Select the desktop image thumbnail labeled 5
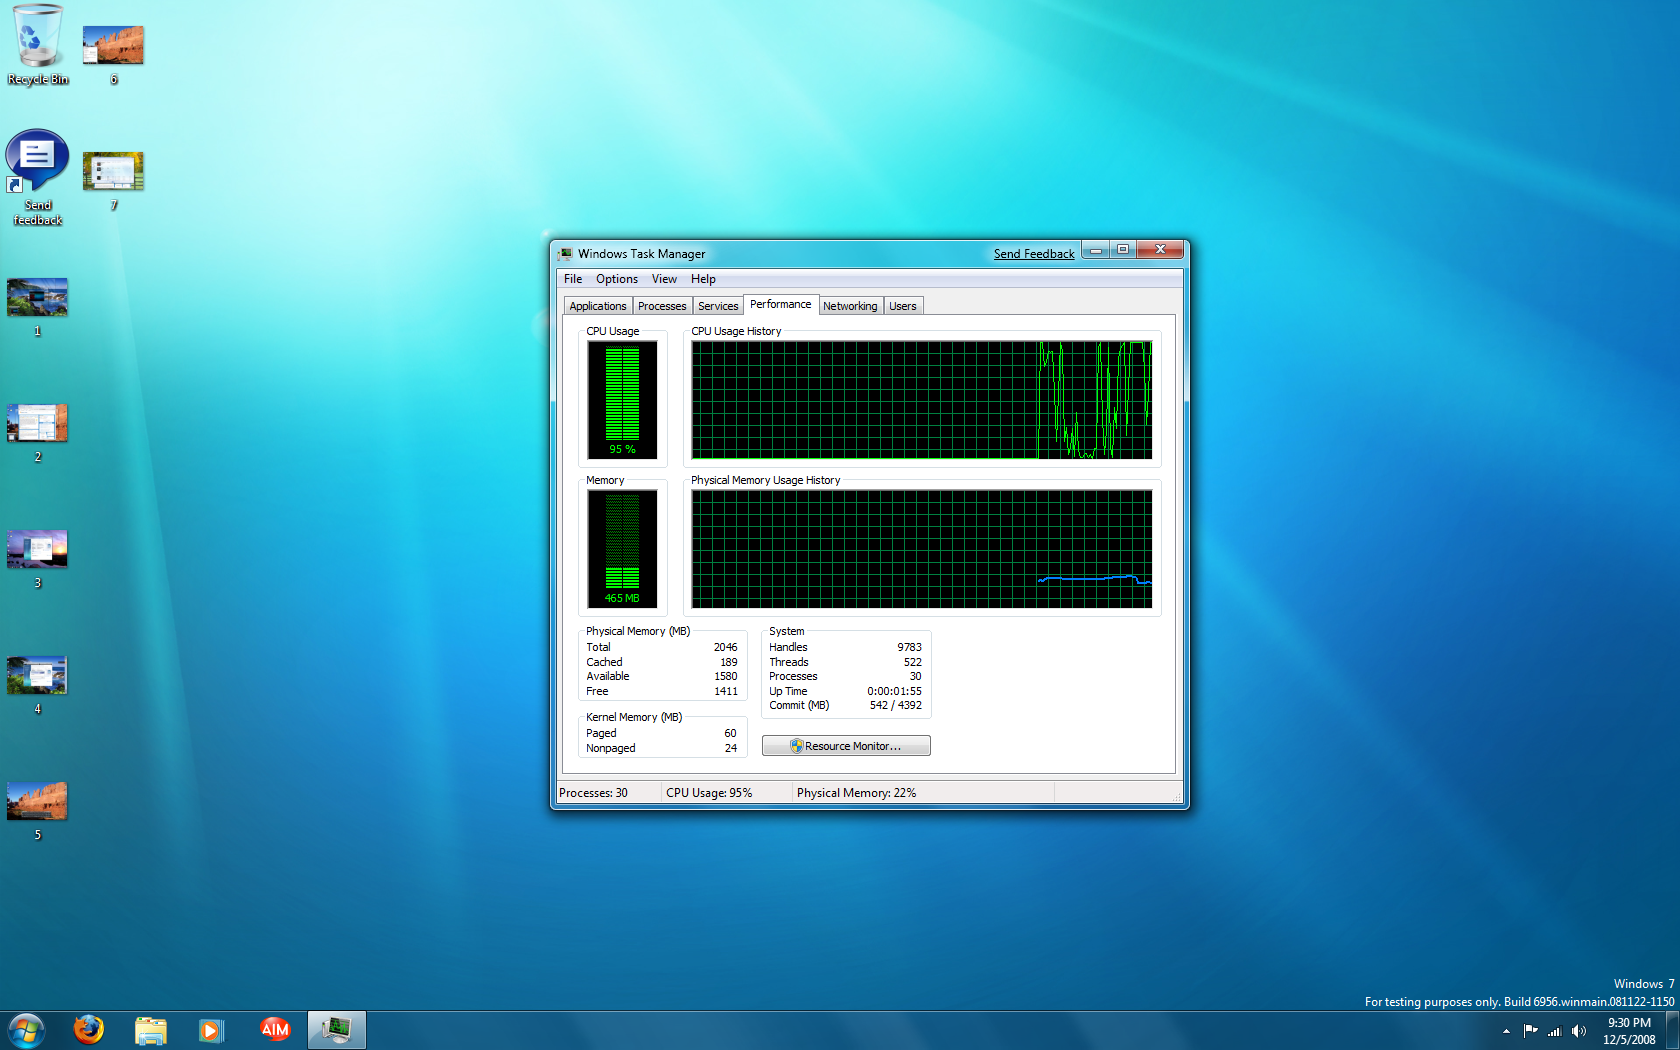1680x1050 pixels. click(x=37, y=802)
